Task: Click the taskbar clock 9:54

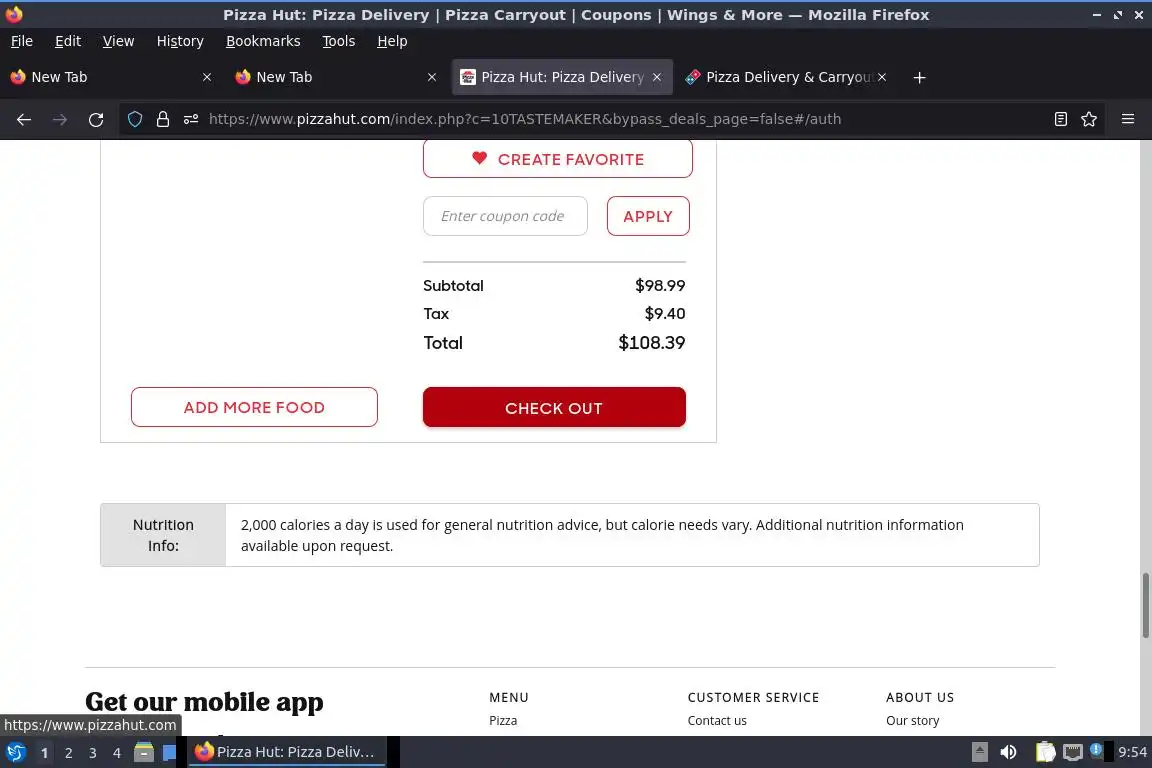Action: coord(1132,752)
